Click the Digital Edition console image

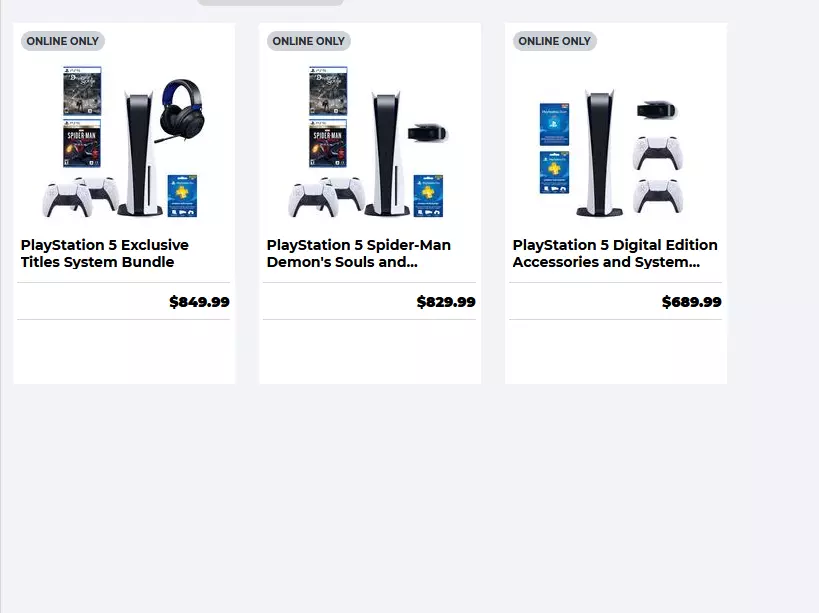point(599,152)
